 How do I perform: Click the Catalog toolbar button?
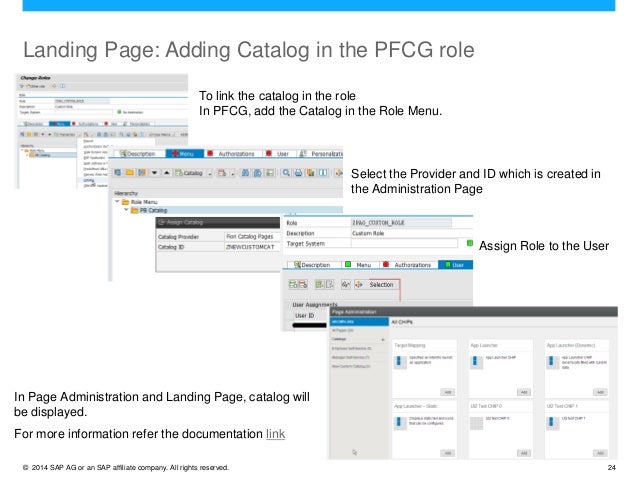[189, 173]
